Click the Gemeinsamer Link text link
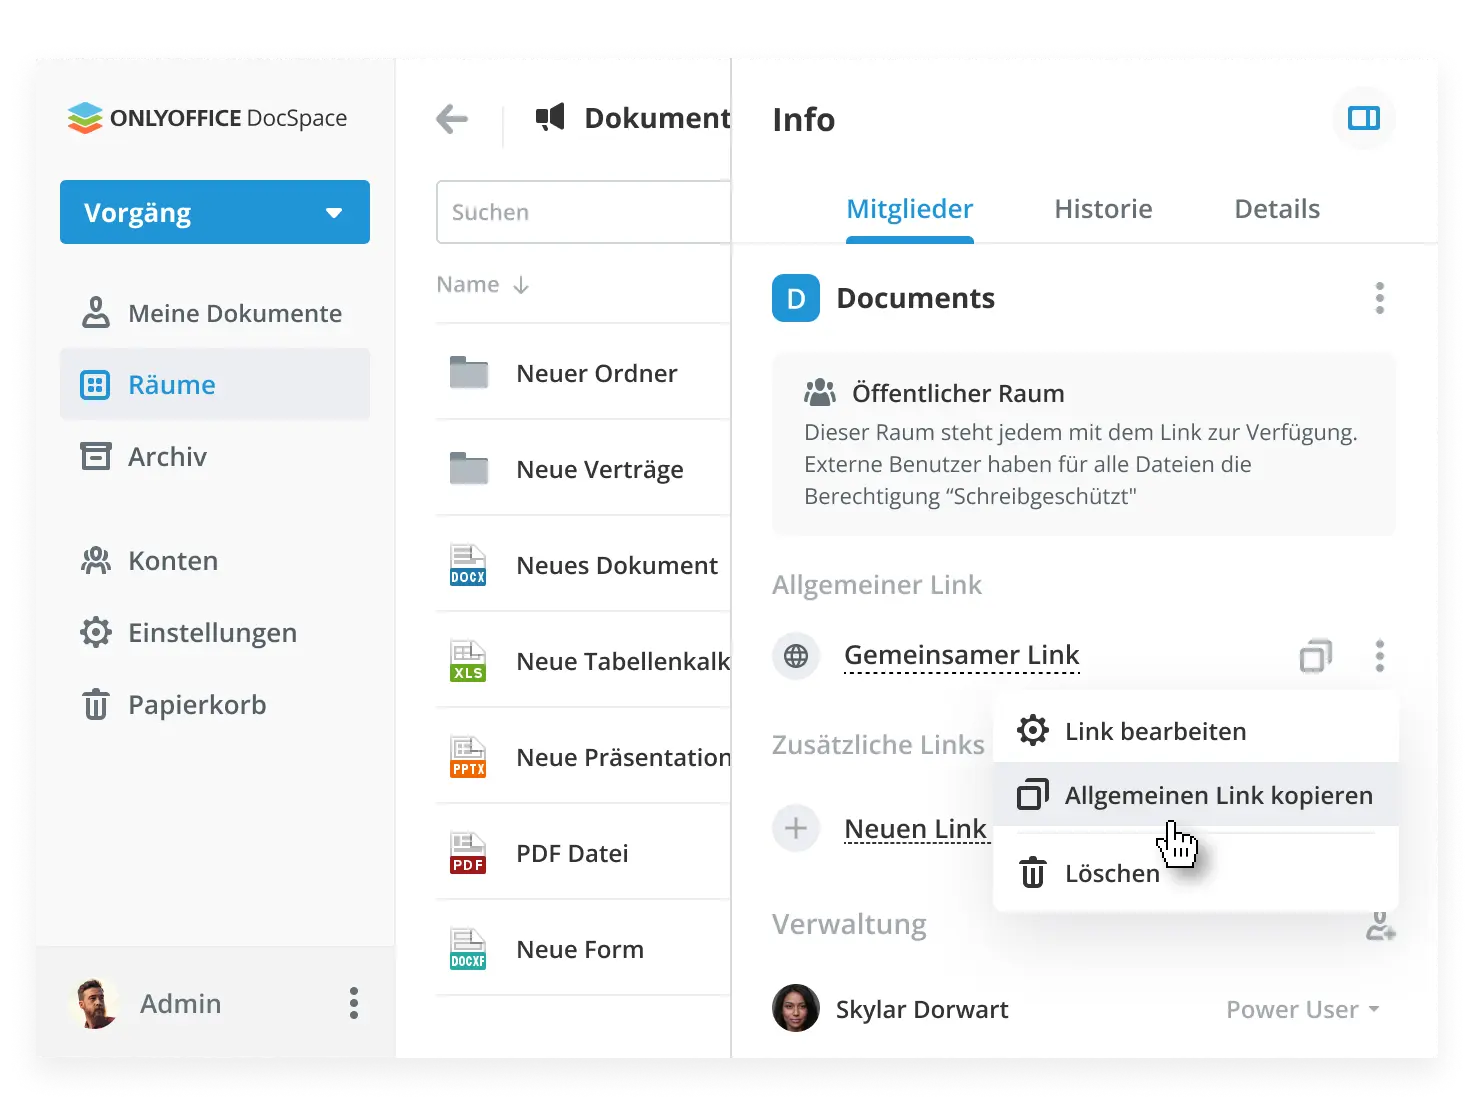The image size is (1472, 1120). pos(961,655)
